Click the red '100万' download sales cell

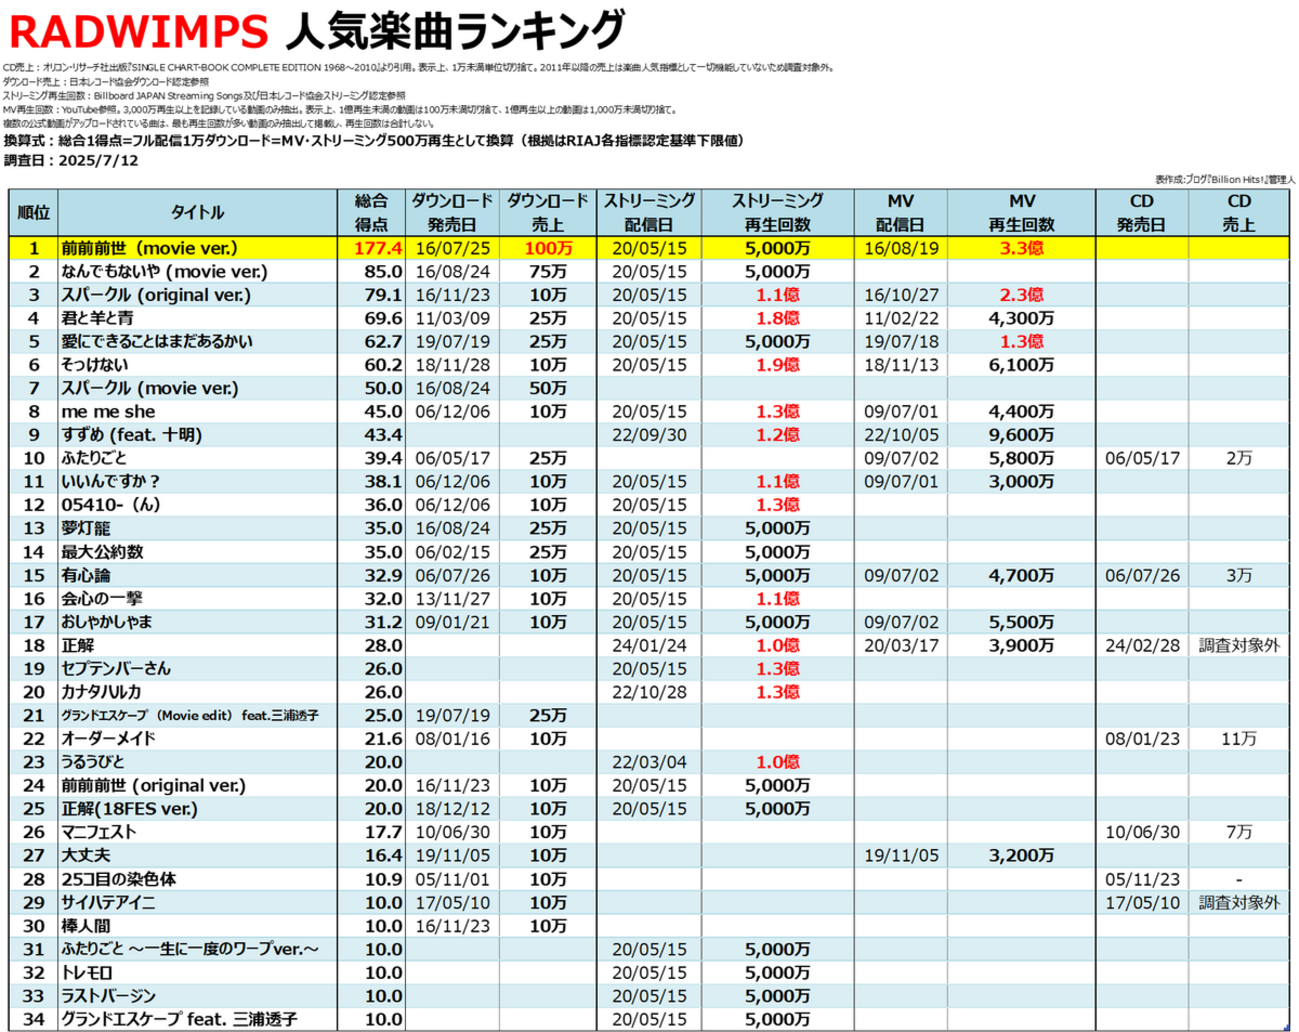pyautogui.click(x=548, y=248)
